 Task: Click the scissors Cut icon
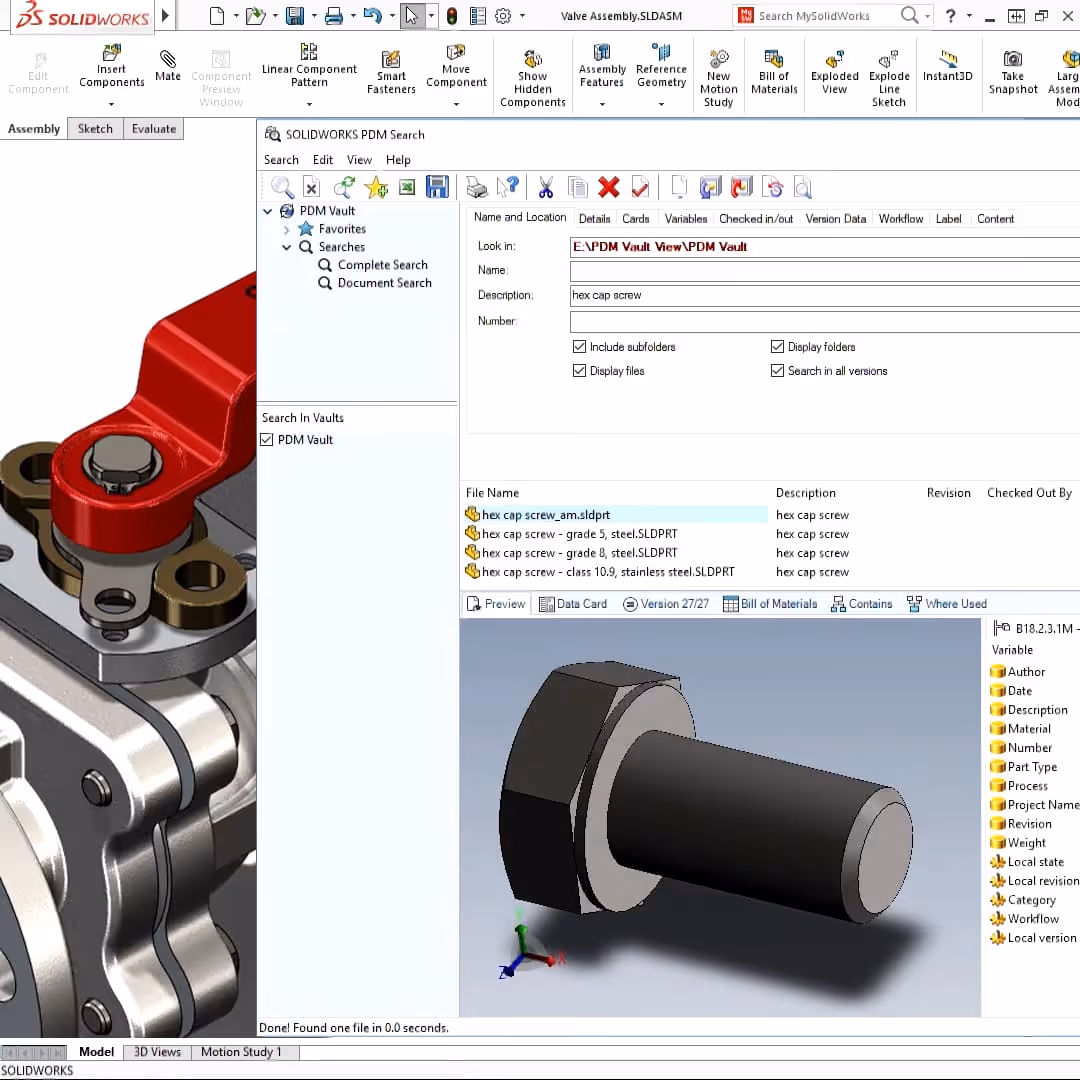[x=546, y=187]
